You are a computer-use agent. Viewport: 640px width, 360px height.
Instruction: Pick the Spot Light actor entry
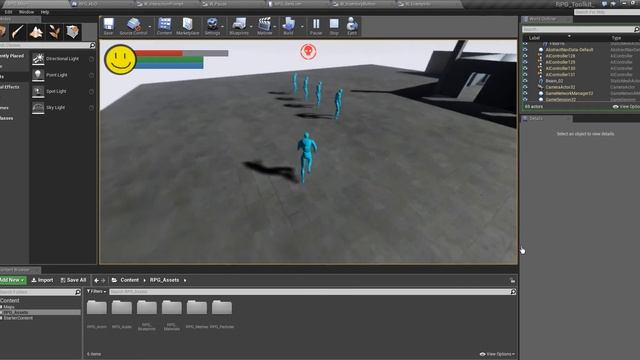click(63, 91)
